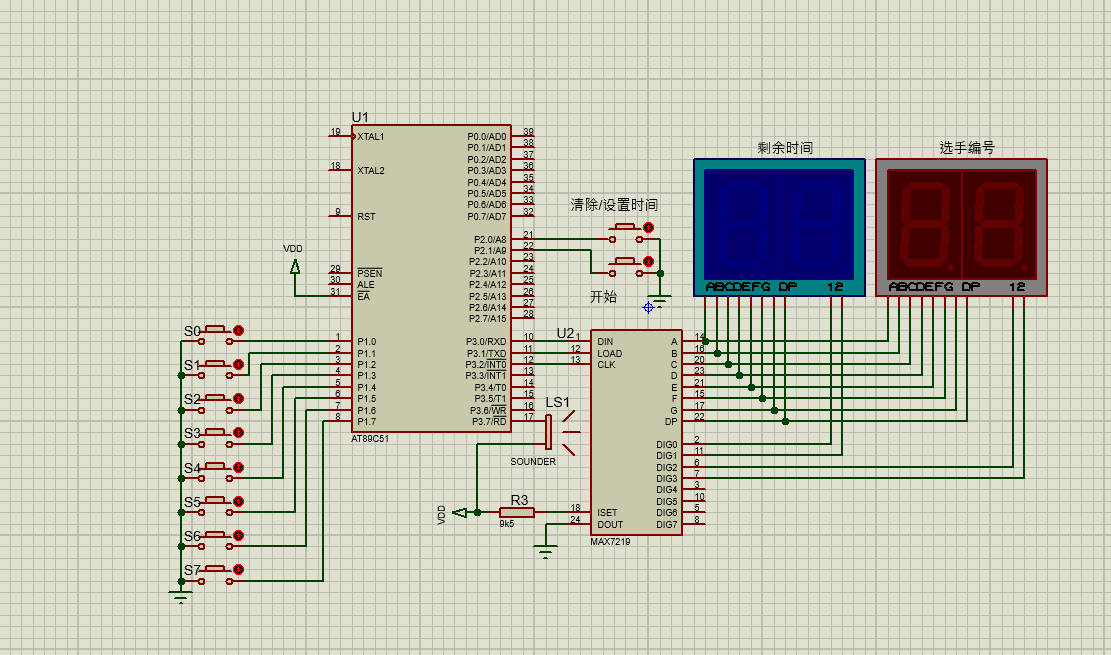The image size is (1111, 655).
Task: Click the ISET pin label
Action: tap(607, 513)
